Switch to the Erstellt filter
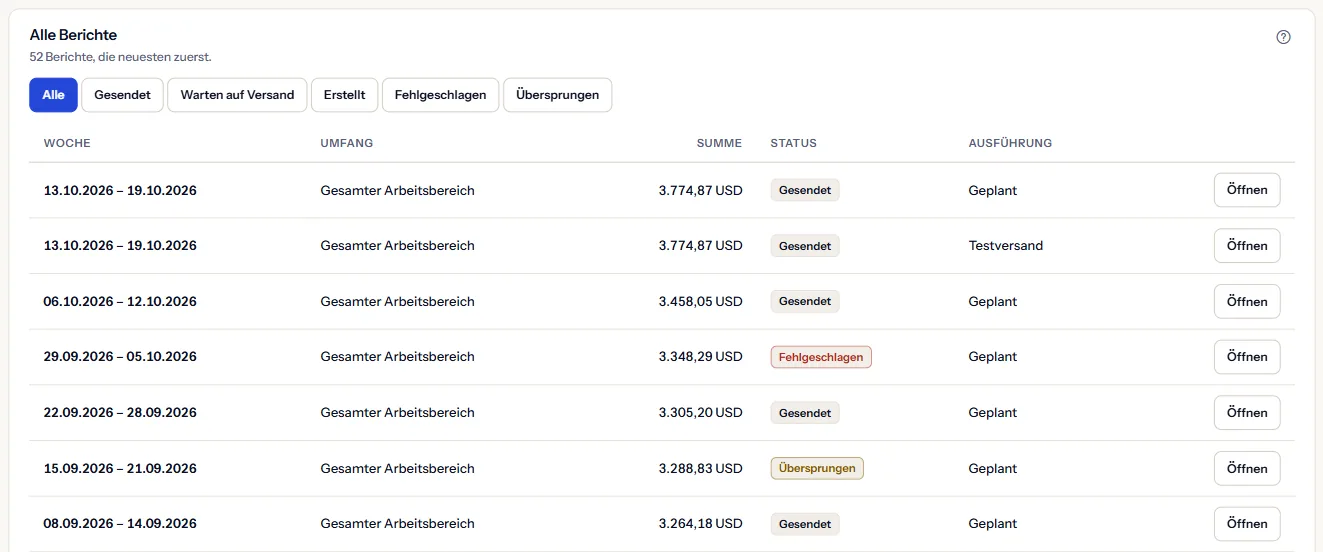Screen dimensions: 1323x552 click(x=345, y=95)
